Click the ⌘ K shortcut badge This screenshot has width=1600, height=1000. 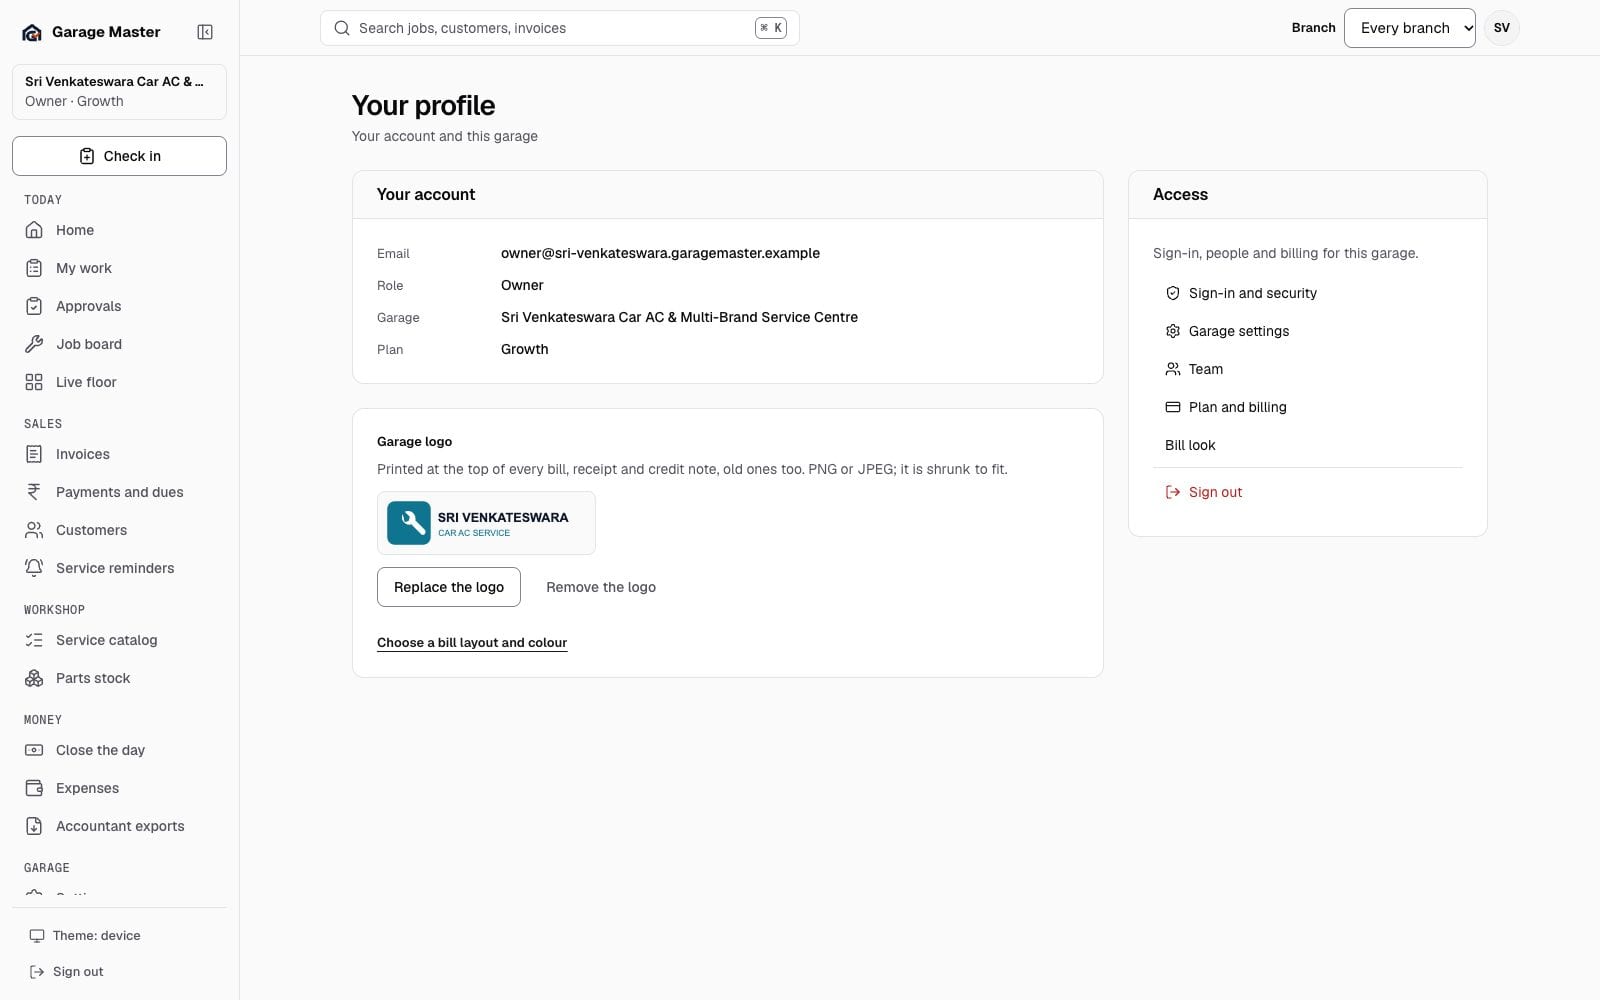[x=771, y=28]
